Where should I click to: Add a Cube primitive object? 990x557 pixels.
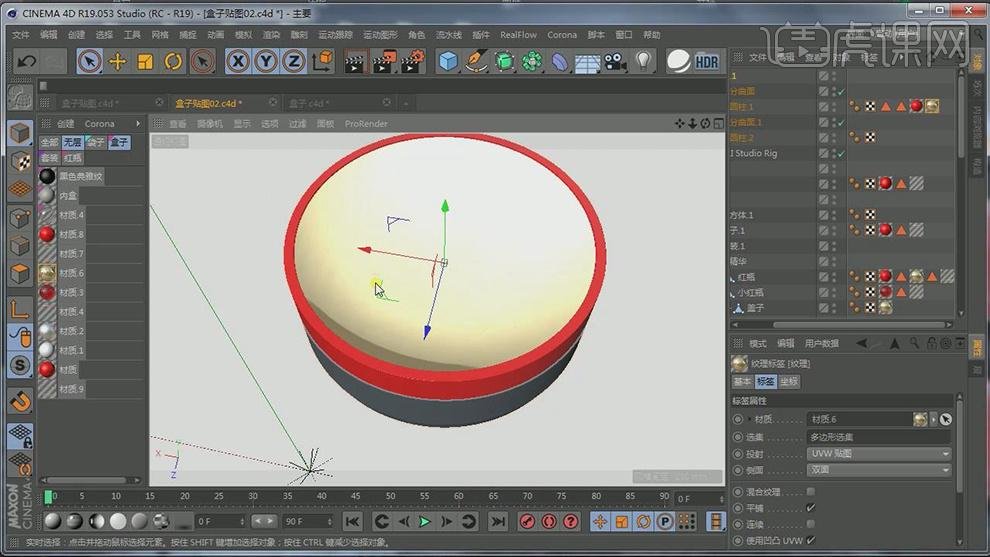(448, 61)
